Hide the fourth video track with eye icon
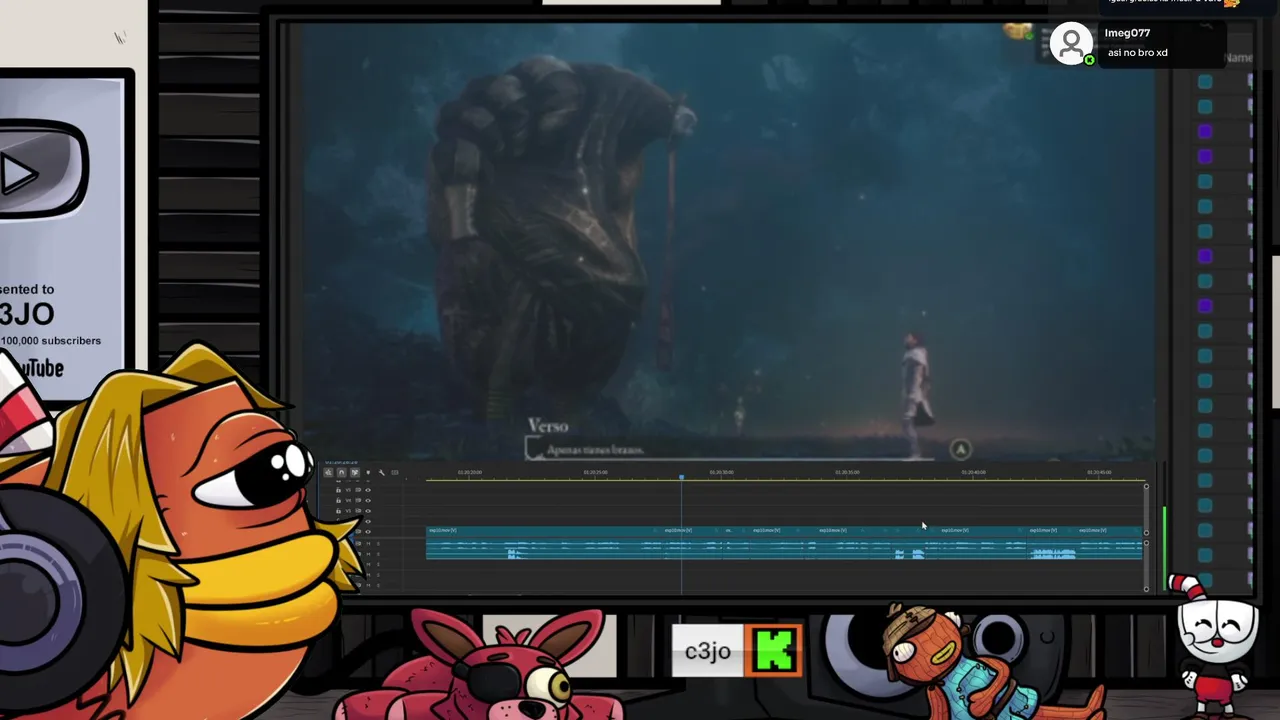The height and width of the screenshot is (720, 1280). 368,521
